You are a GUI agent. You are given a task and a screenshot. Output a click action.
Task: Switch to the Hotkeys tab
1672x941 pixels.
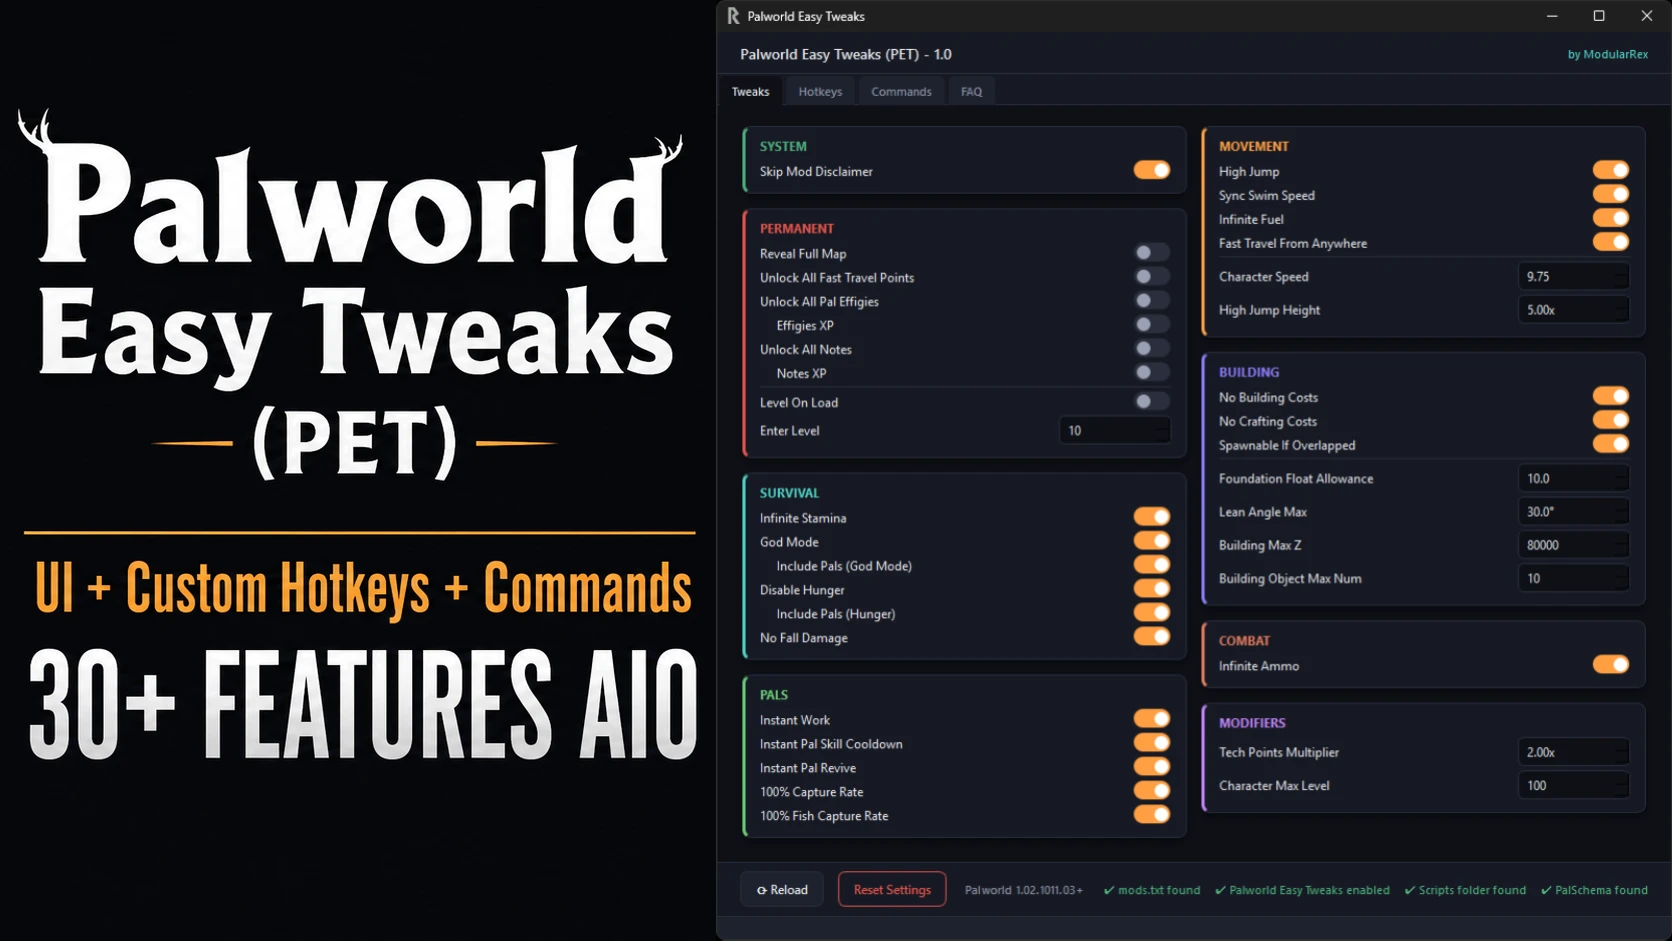tap(820, 91)
